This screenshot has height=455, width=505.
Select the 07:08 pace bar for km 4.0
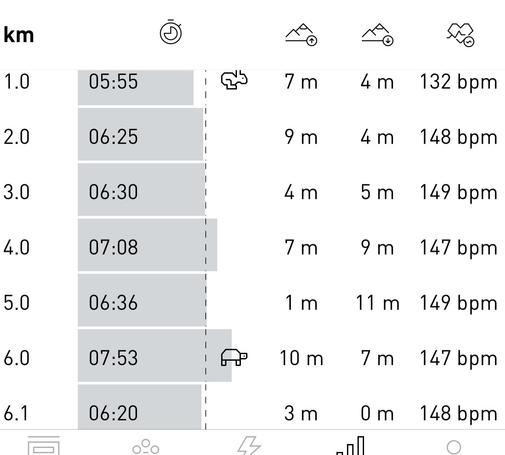click(x=147, y=245)
